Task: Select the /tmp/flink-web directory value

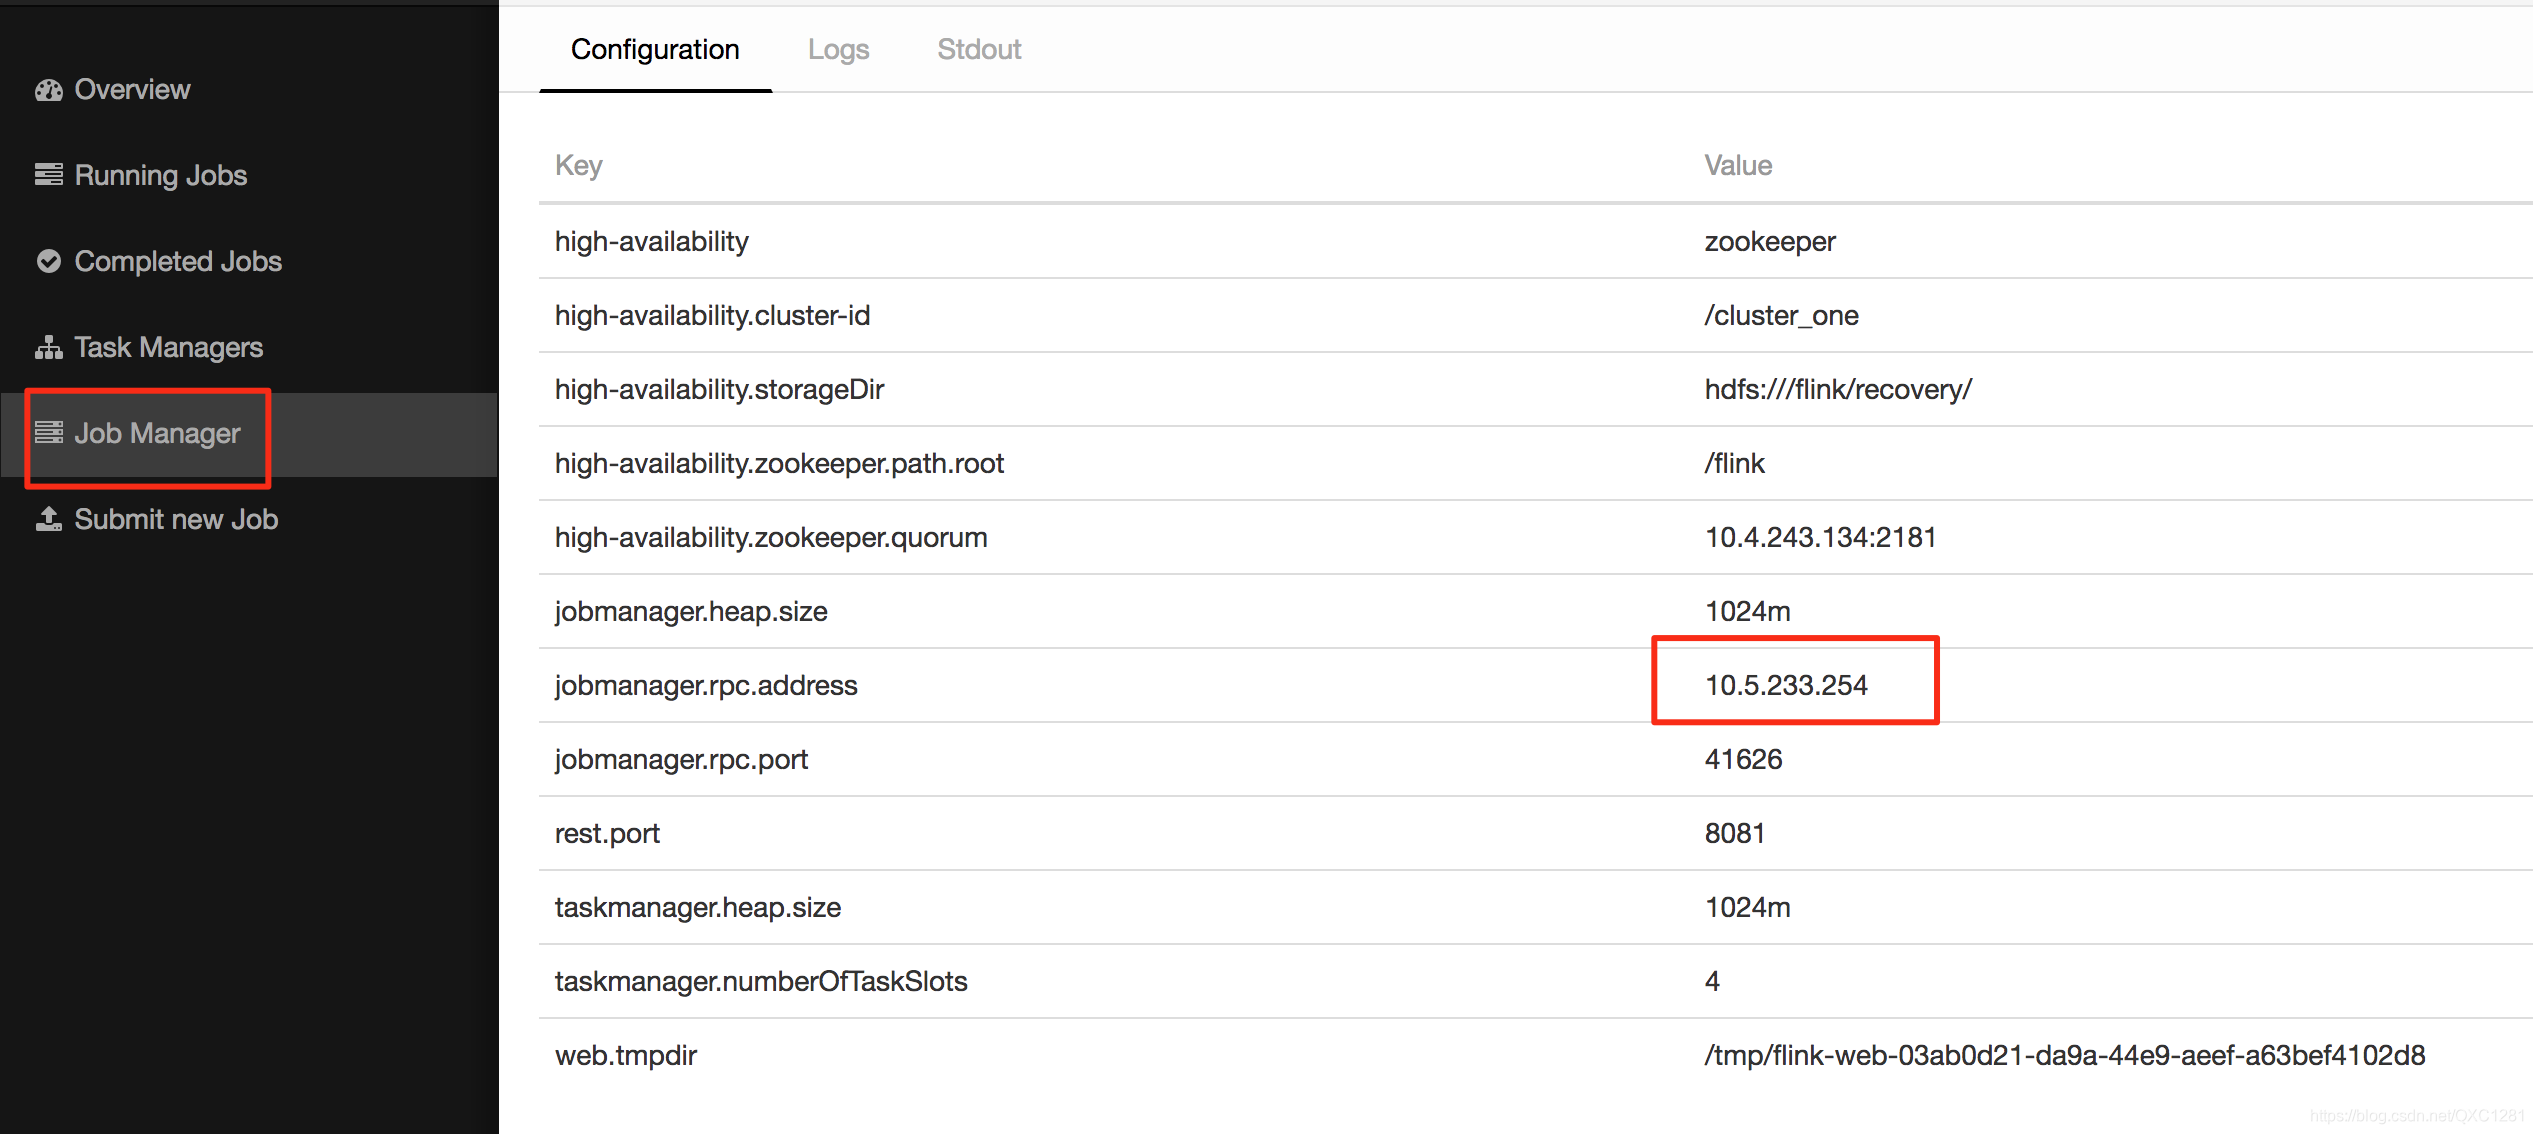Action: (x=2064, y=1056)
